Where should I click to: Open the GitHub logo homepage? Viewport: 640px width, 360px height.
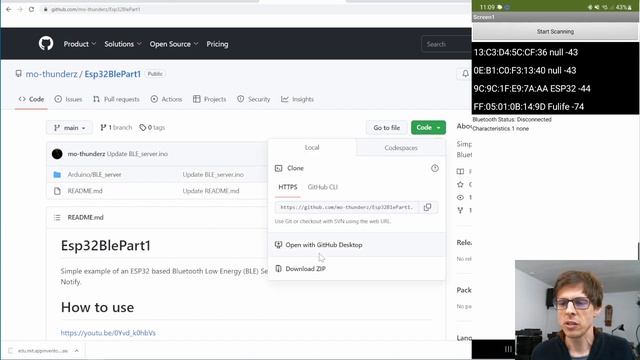point(46,43)
